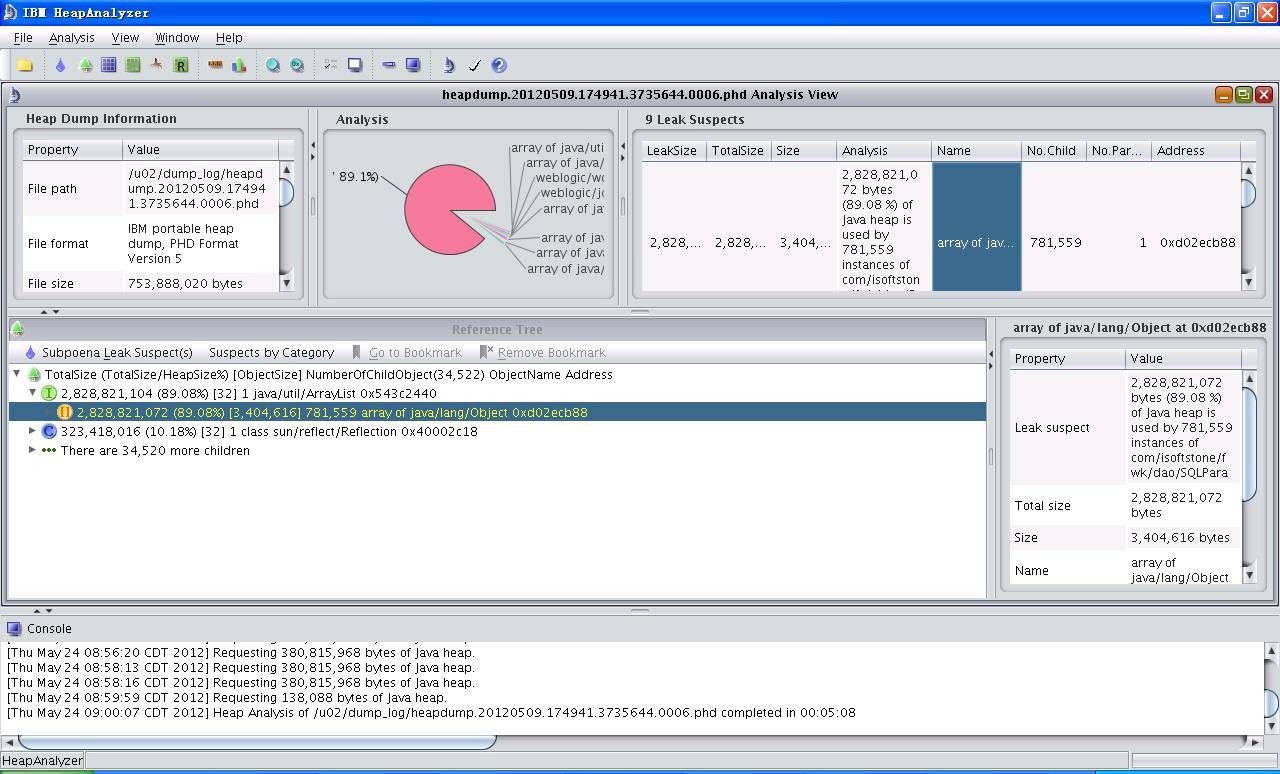Click the green I icon of ArrayList node

49,393
